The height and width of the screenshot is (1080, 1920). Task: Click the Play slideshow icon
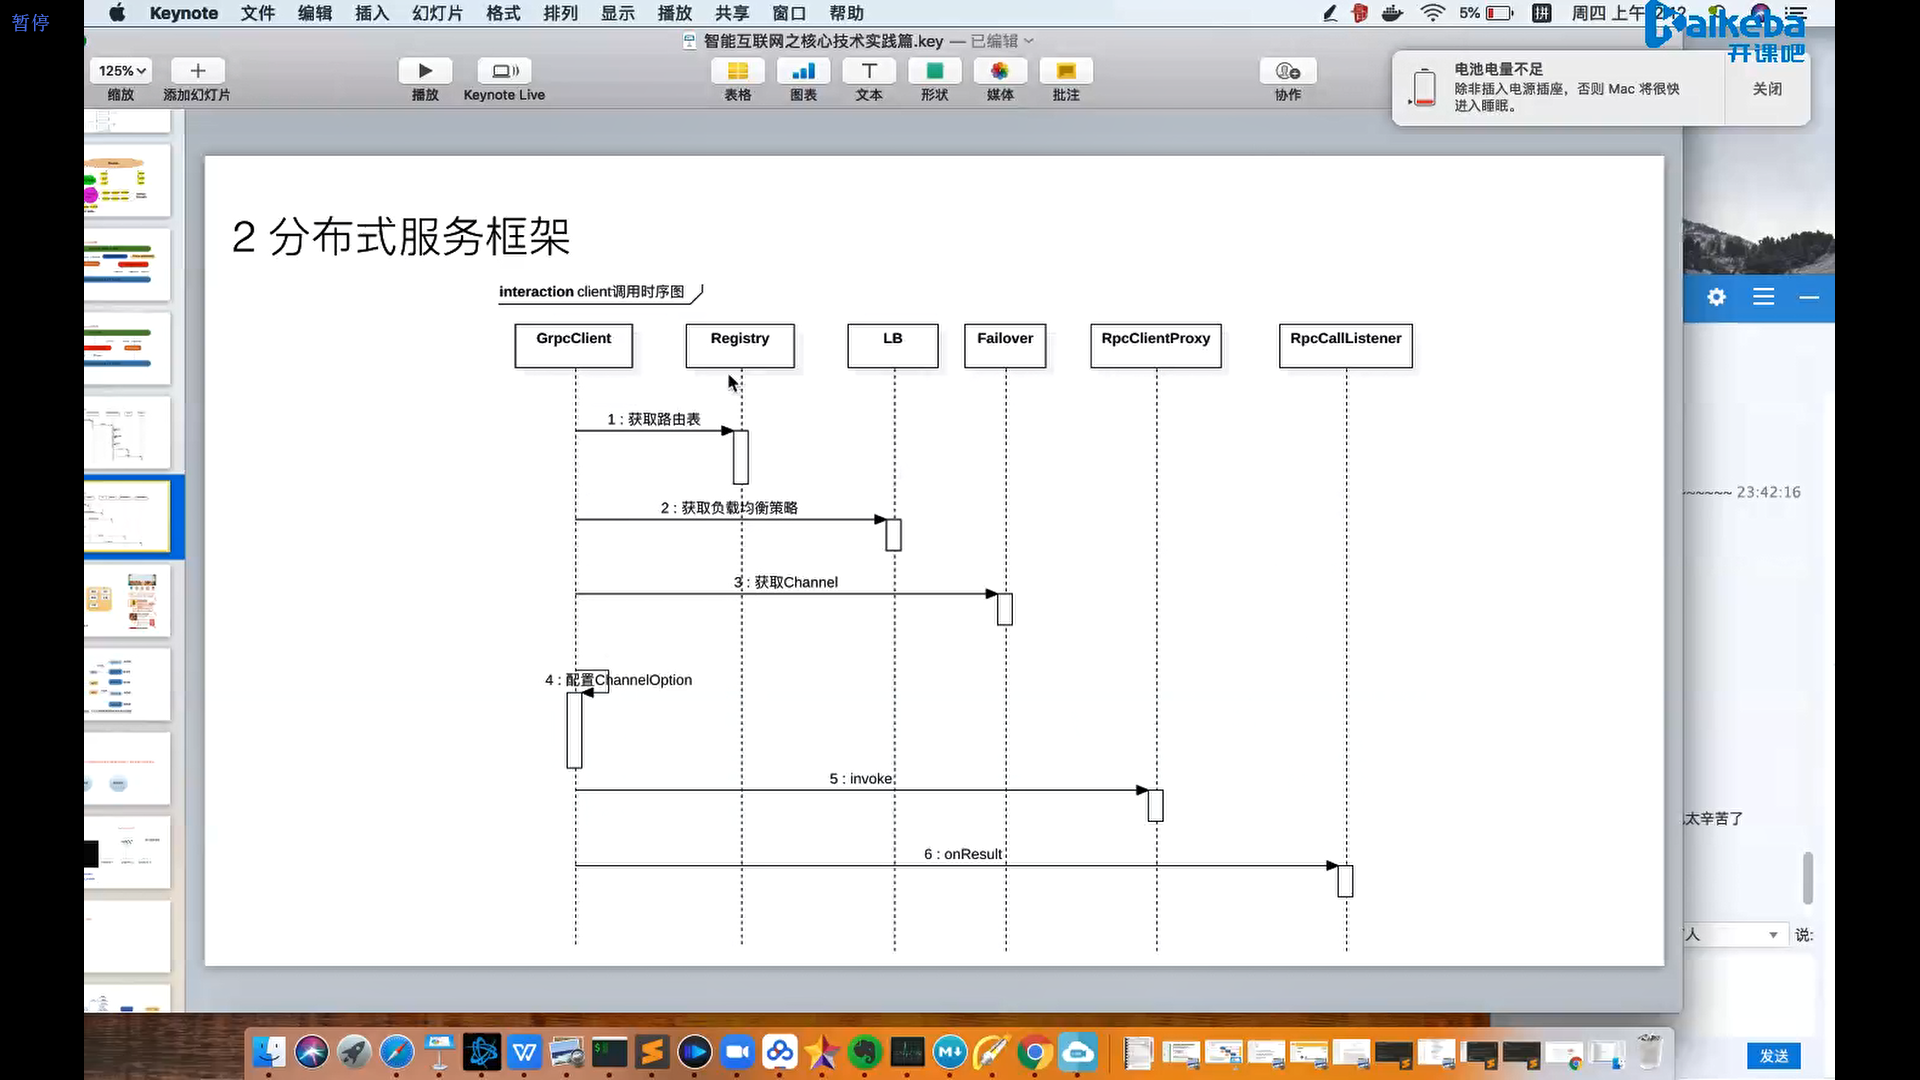(x=425, y=71)
